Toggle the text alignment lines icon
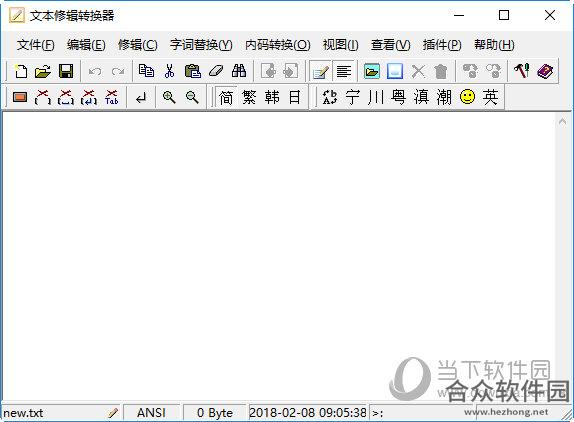The image size is (574, 422). [x=343, y=71]
